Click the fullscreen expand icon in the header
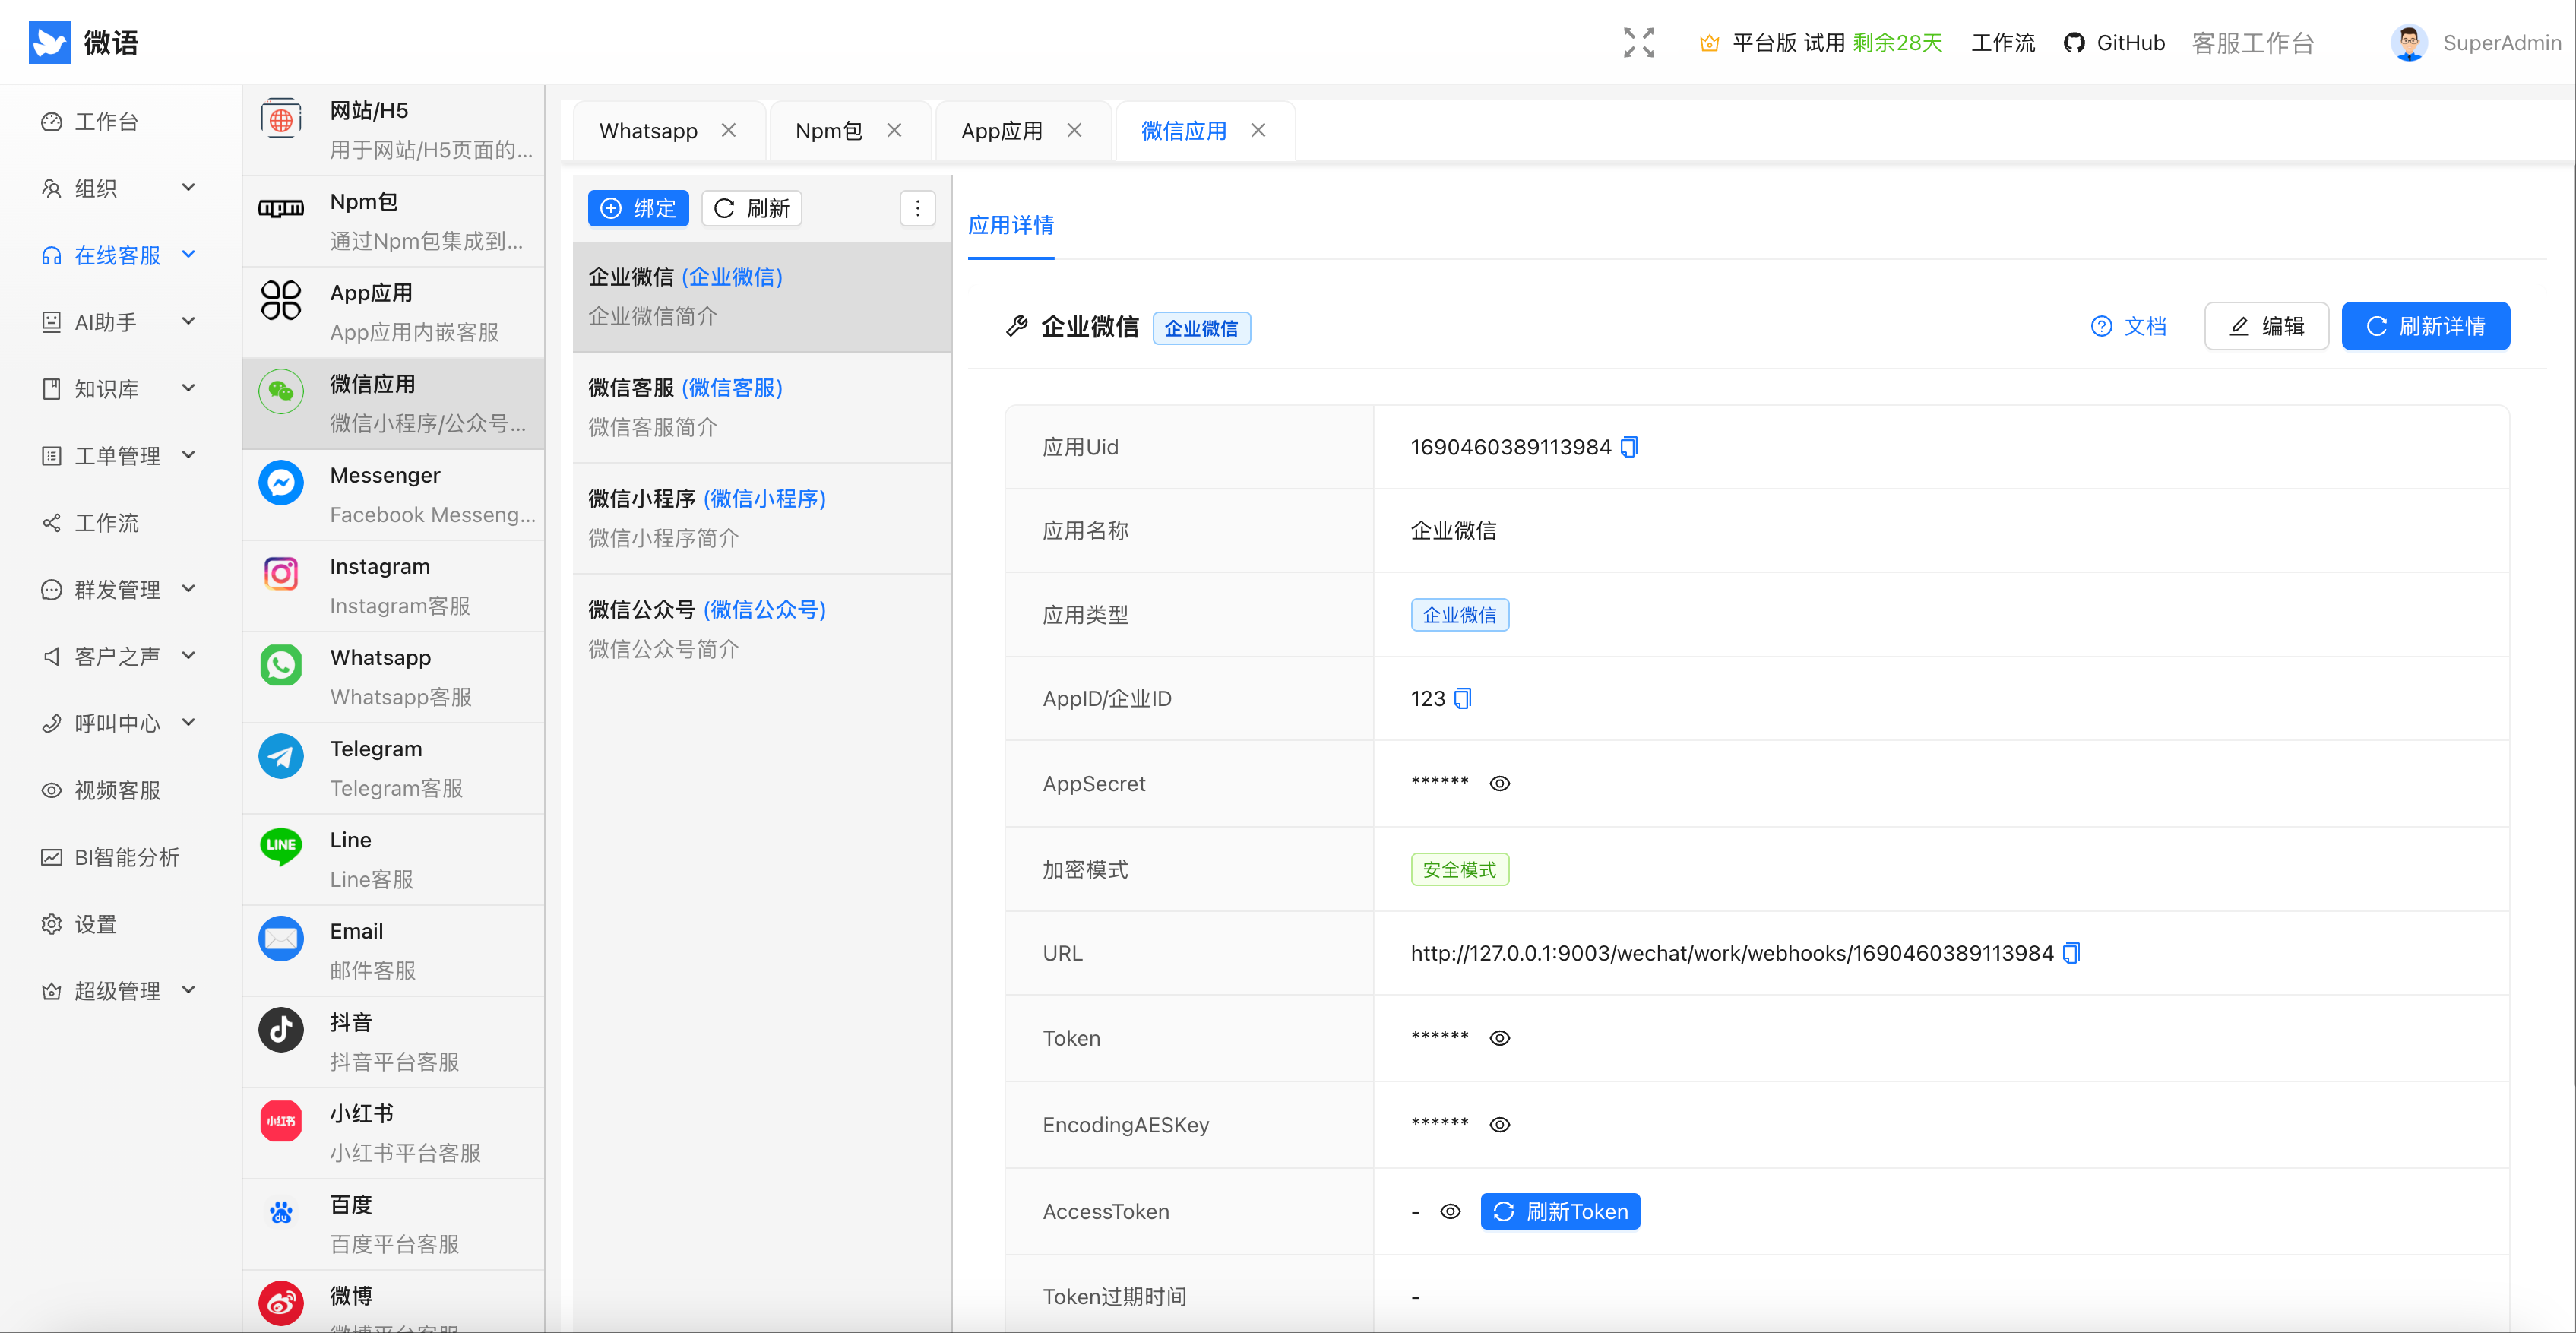The height and width of the screenshot is (1333, 2576). [1638, 42]
